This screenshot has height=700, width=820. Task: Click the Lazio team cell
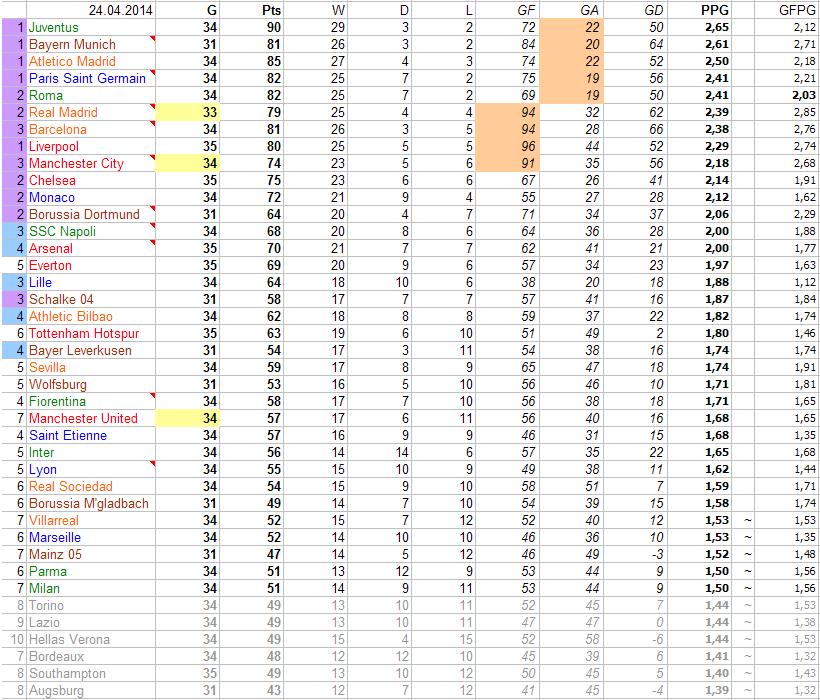coord(91,622)
